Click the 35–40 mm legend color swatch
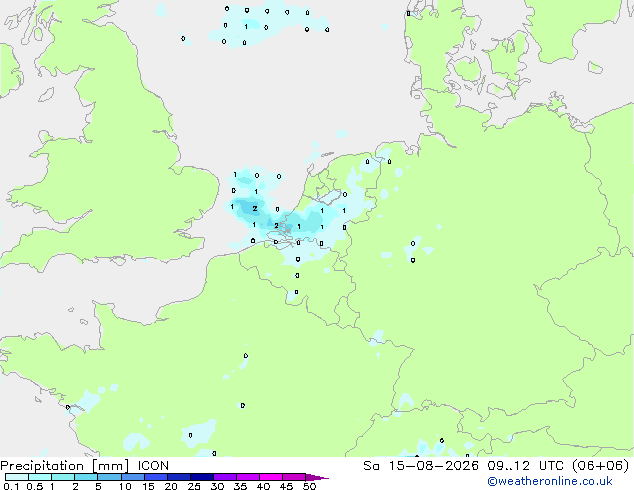Screen dimensions: 634x490 tap(248, 477)
